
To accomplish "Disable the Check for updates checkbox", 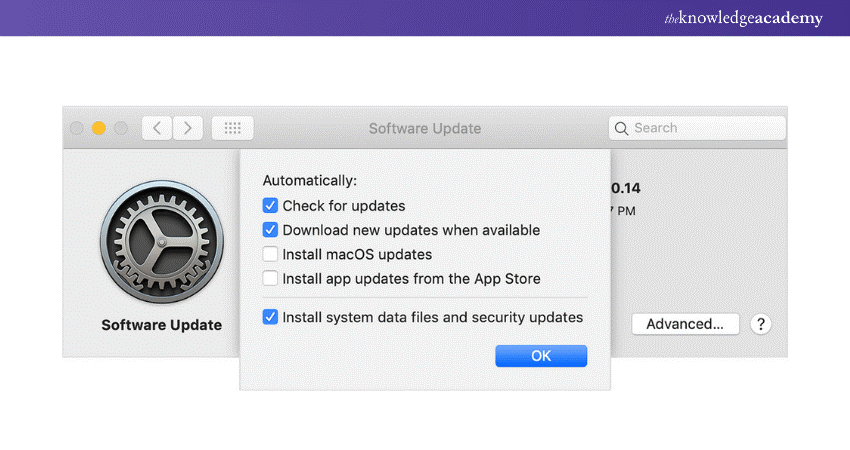I will pyautogui.click(x=270, y=206).
